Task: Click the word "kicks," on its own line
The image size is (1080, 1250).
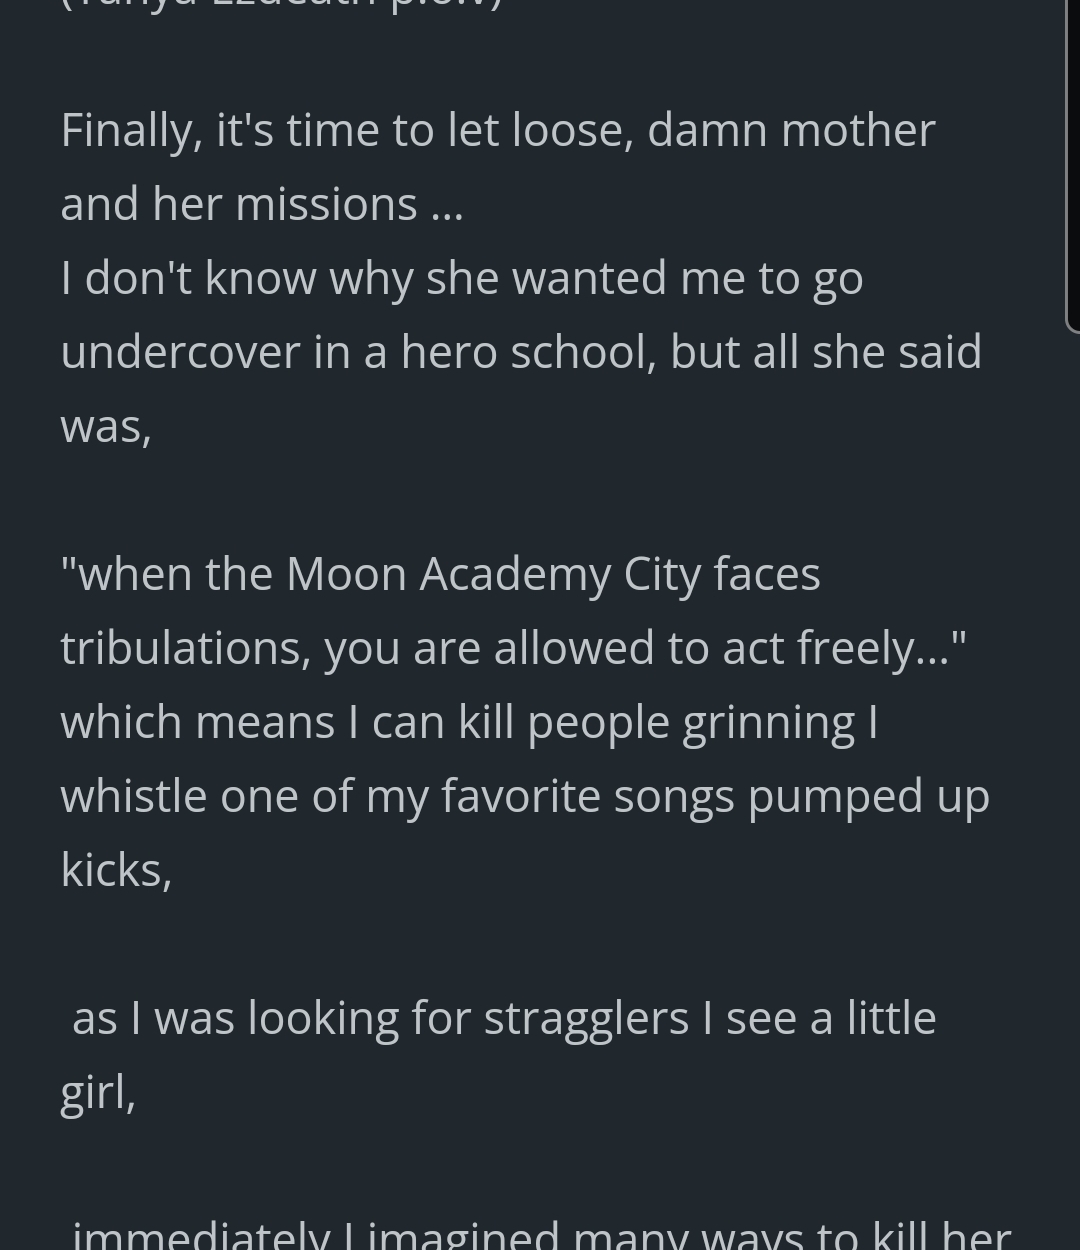Action: point(116,870)
